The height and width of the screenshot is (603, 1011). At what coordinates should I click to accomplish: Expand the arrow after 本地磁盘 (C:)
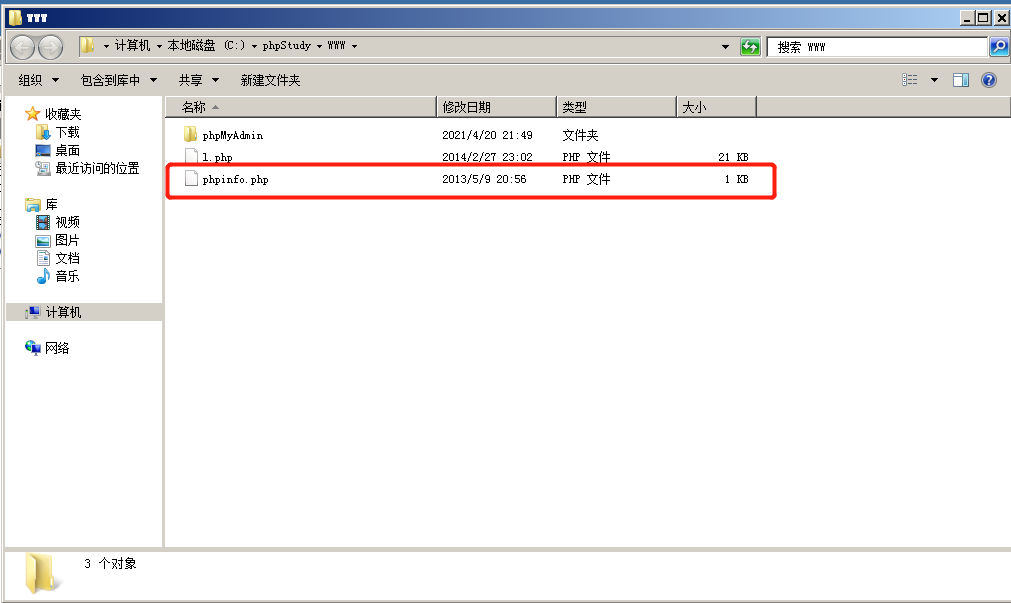point(255,46)
